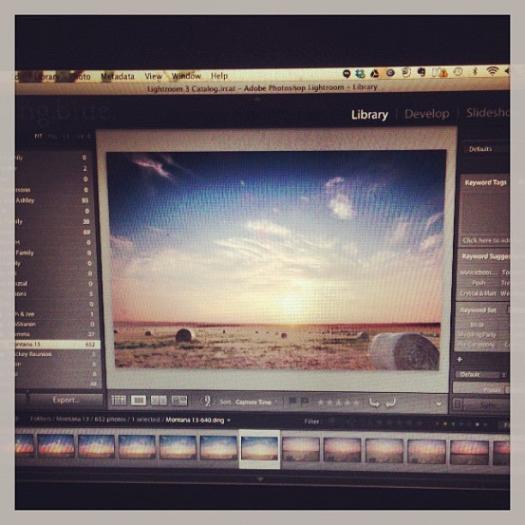Switch to Loupe view in the toolbar

(x=138, y=400)
